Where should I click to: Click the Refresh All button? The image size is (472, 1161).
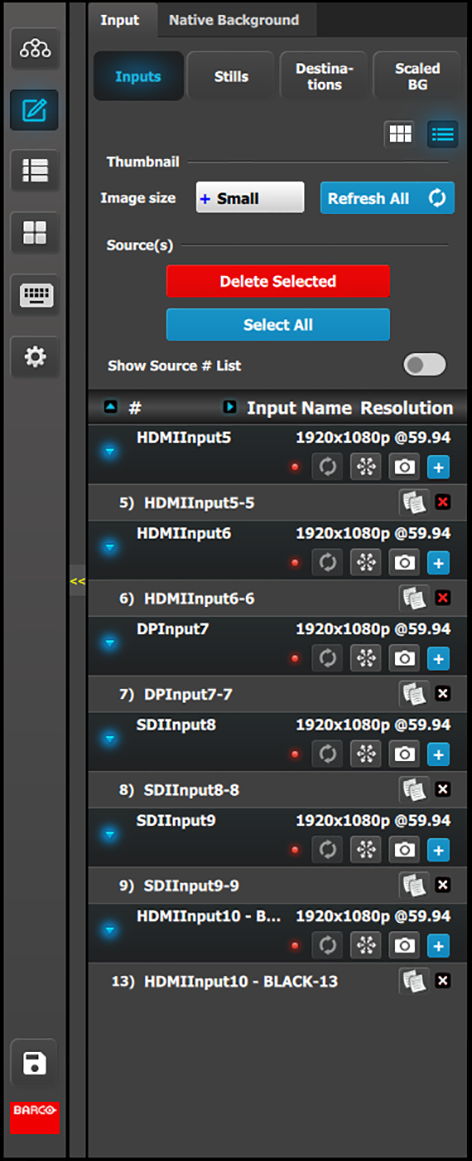[x=387, y=198]
